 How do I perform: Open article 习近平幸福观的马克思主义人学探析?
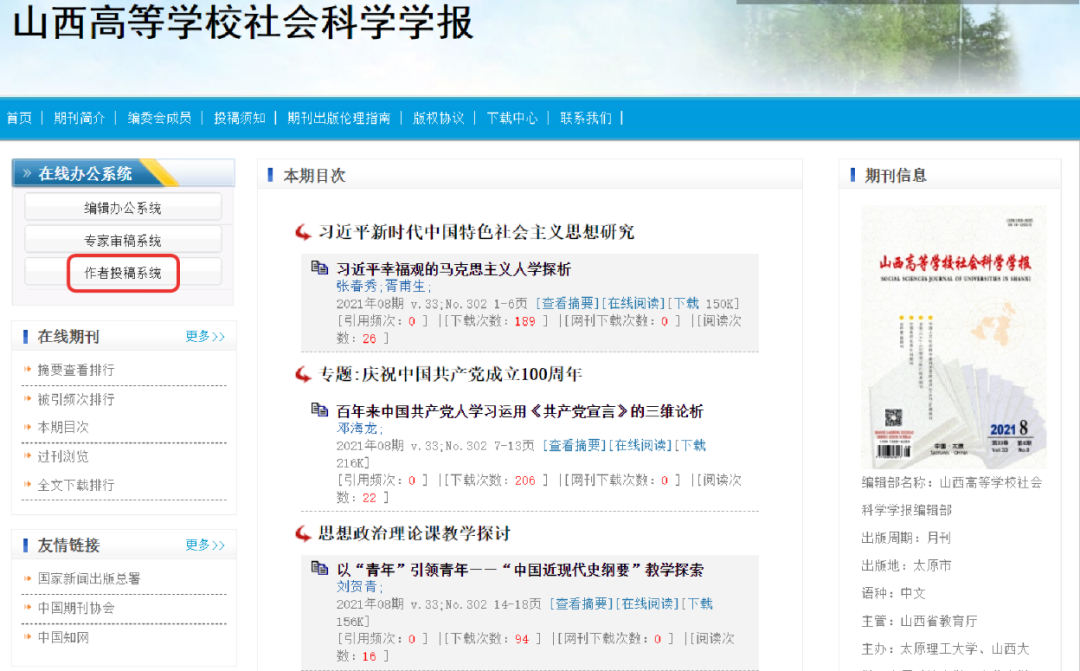[453, 269]
